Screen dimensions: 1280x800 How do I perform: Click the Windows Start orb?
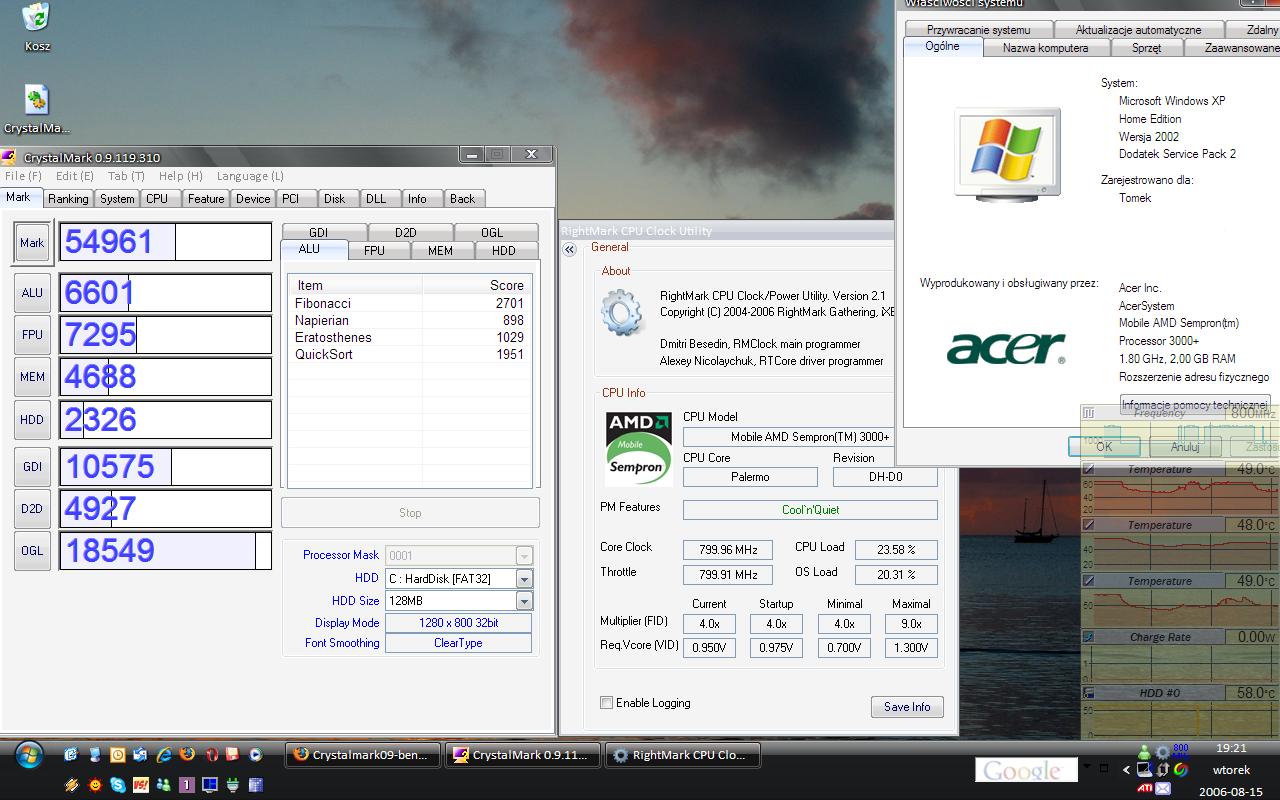[x=28, y=755]
